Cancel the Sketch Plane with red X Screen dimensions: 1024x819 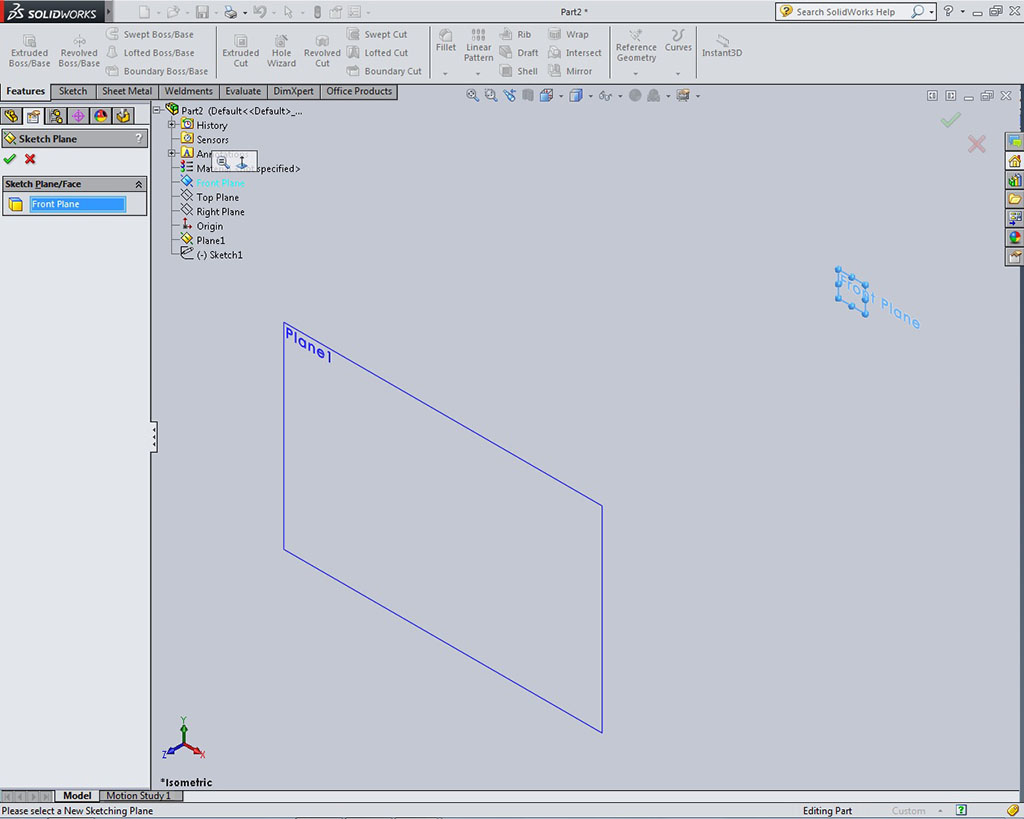tap(30, 159)
